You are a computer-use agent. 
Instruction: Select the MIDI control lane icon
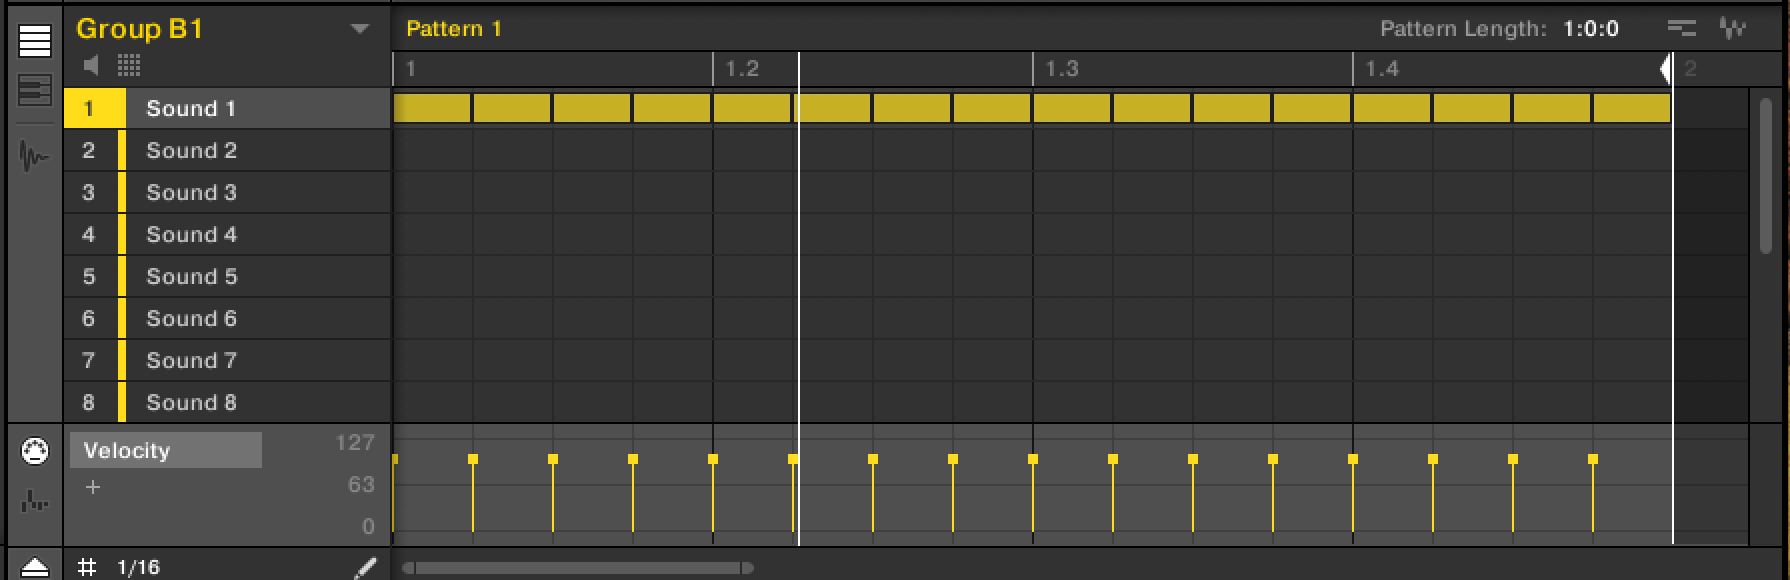[35, 452]
